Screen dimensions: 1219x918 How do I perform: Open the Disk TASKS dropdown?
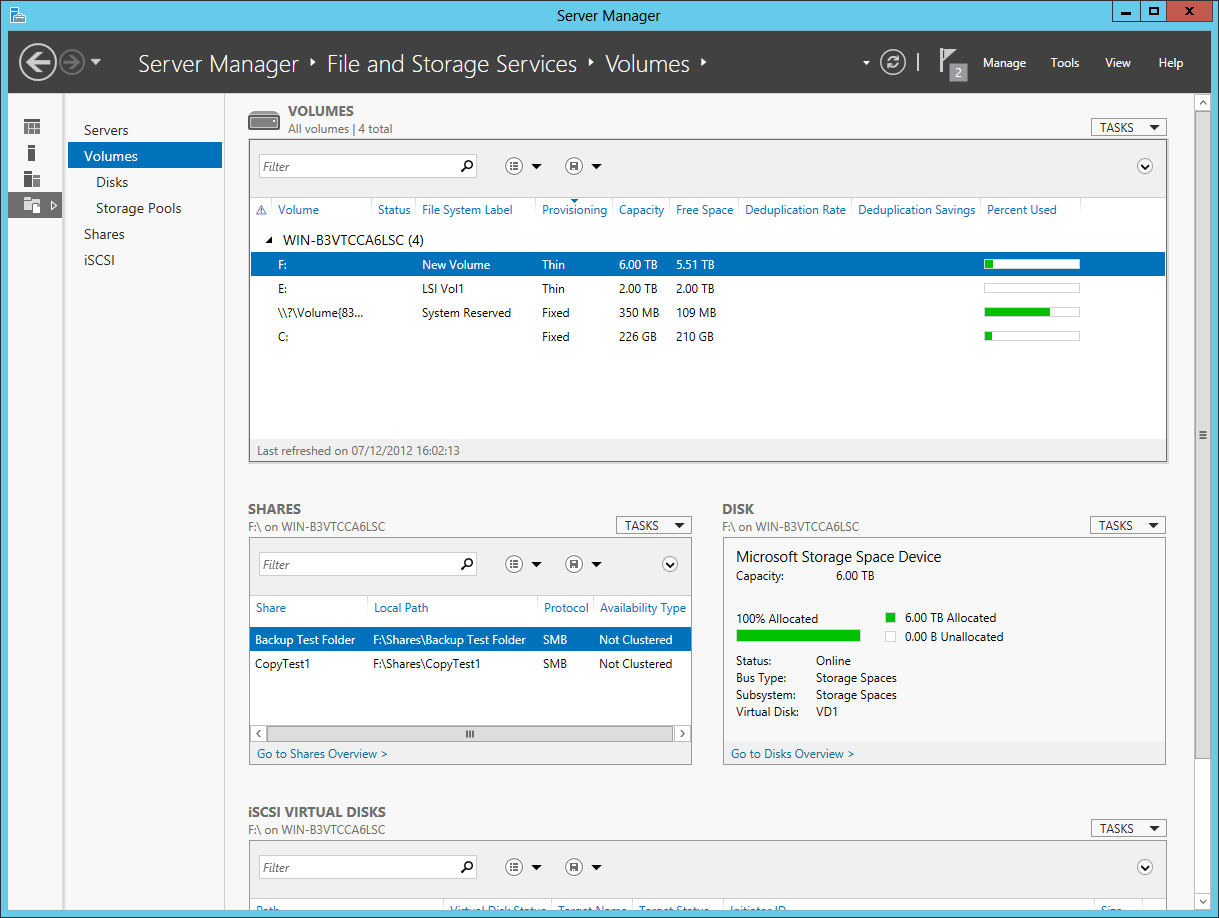click(1127, 526)
